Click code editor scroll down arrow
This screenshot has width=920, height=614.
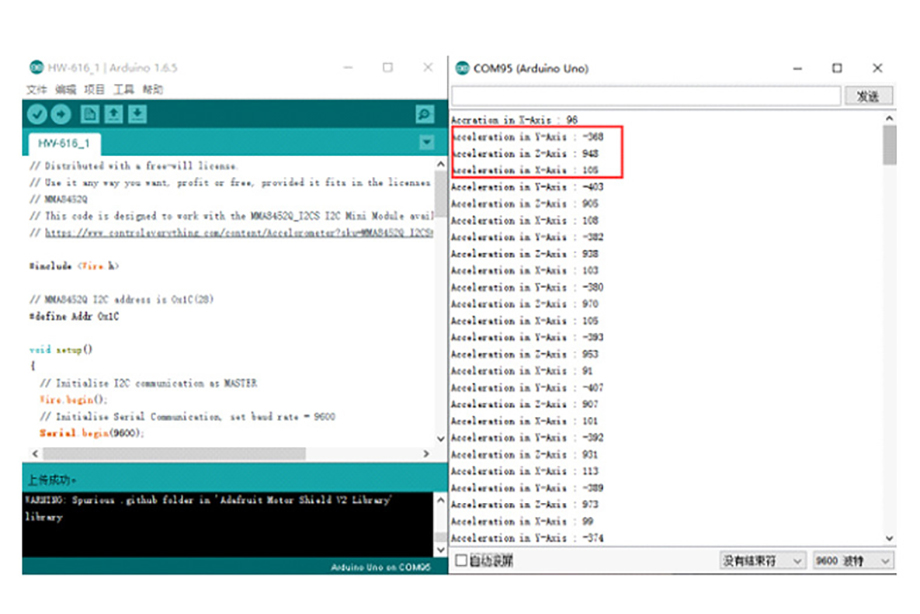point(441,438)
